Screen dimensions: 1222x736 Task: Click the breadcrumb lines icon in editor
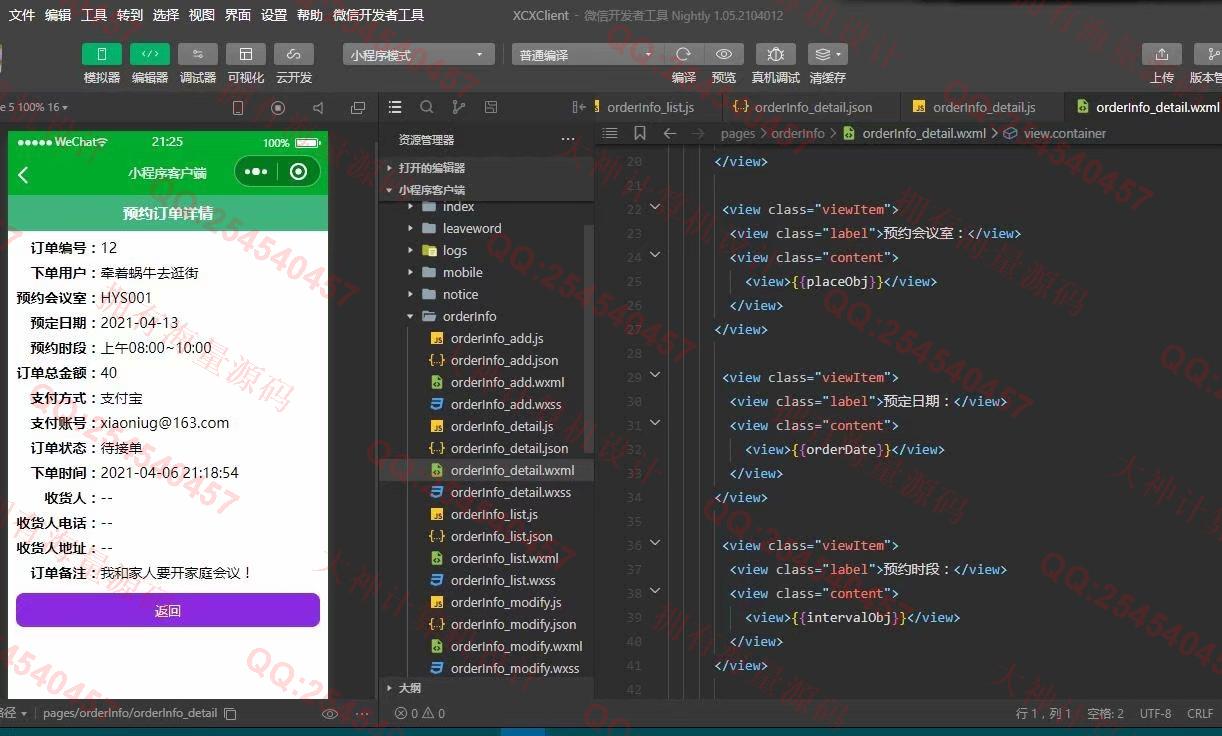610,133
